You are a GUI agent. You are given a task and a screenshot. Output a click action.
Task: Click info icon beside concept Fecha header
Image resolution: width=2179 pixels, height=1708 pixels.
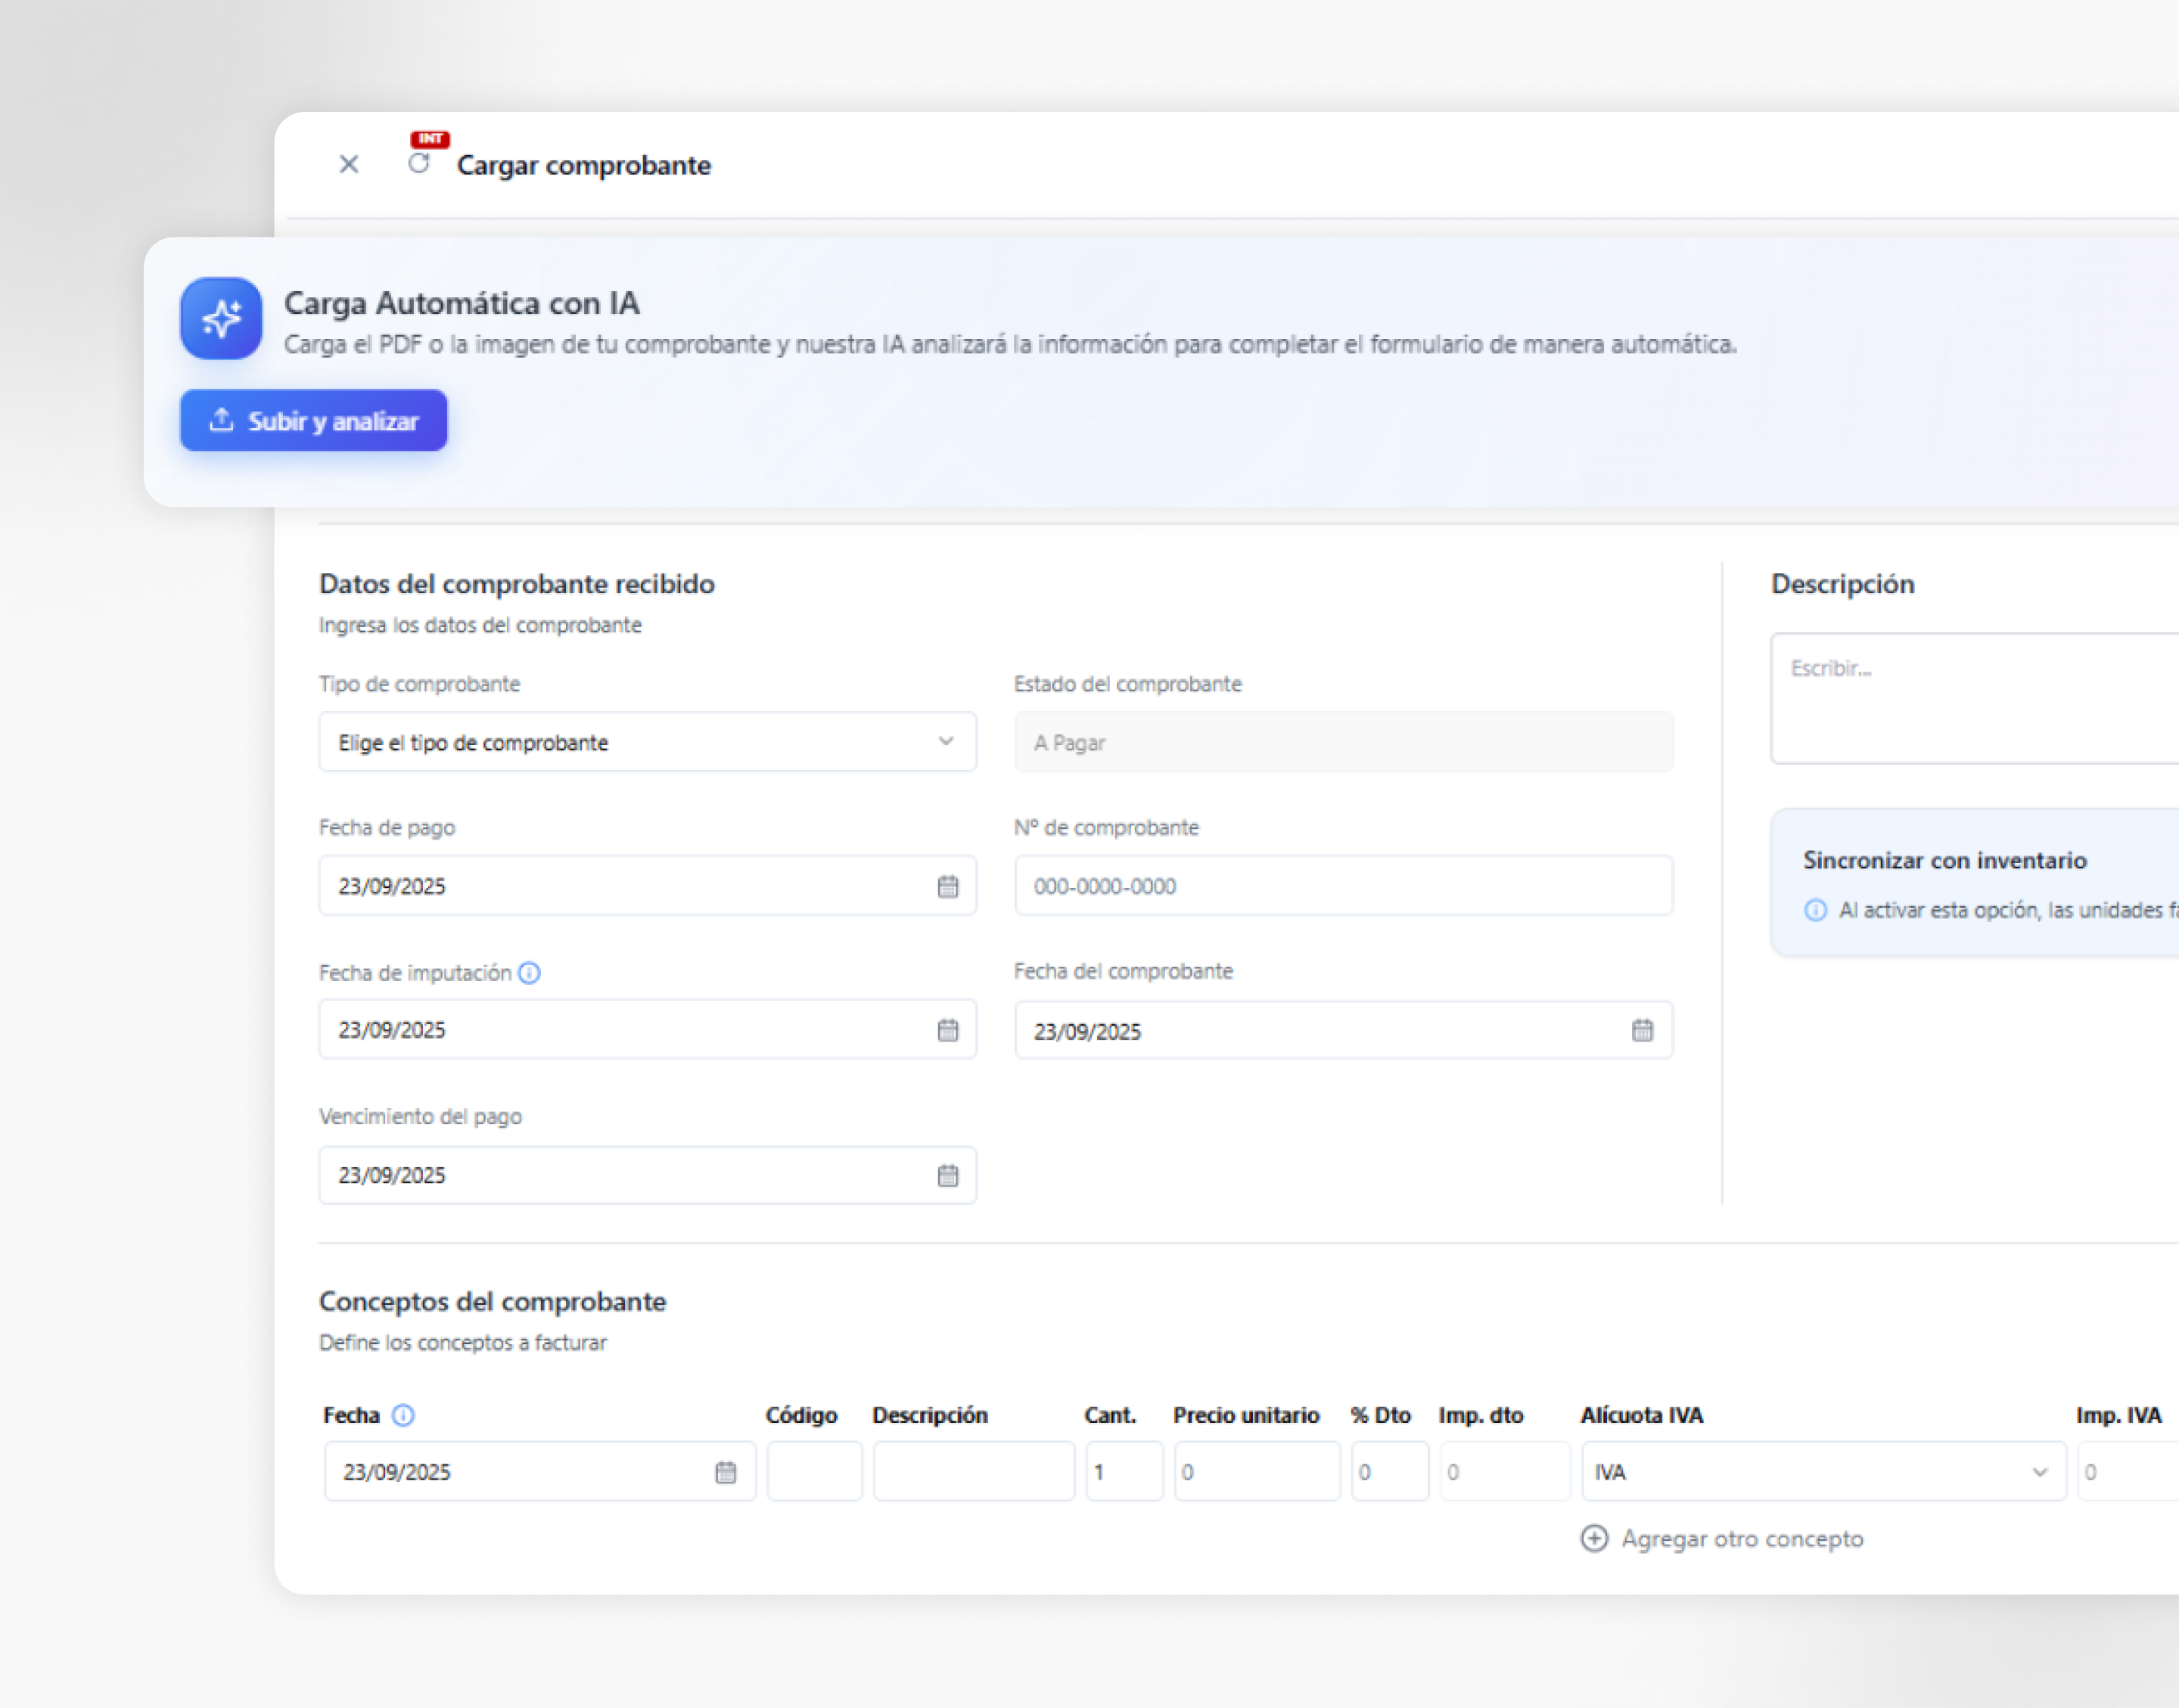[x=403, y=1415]
